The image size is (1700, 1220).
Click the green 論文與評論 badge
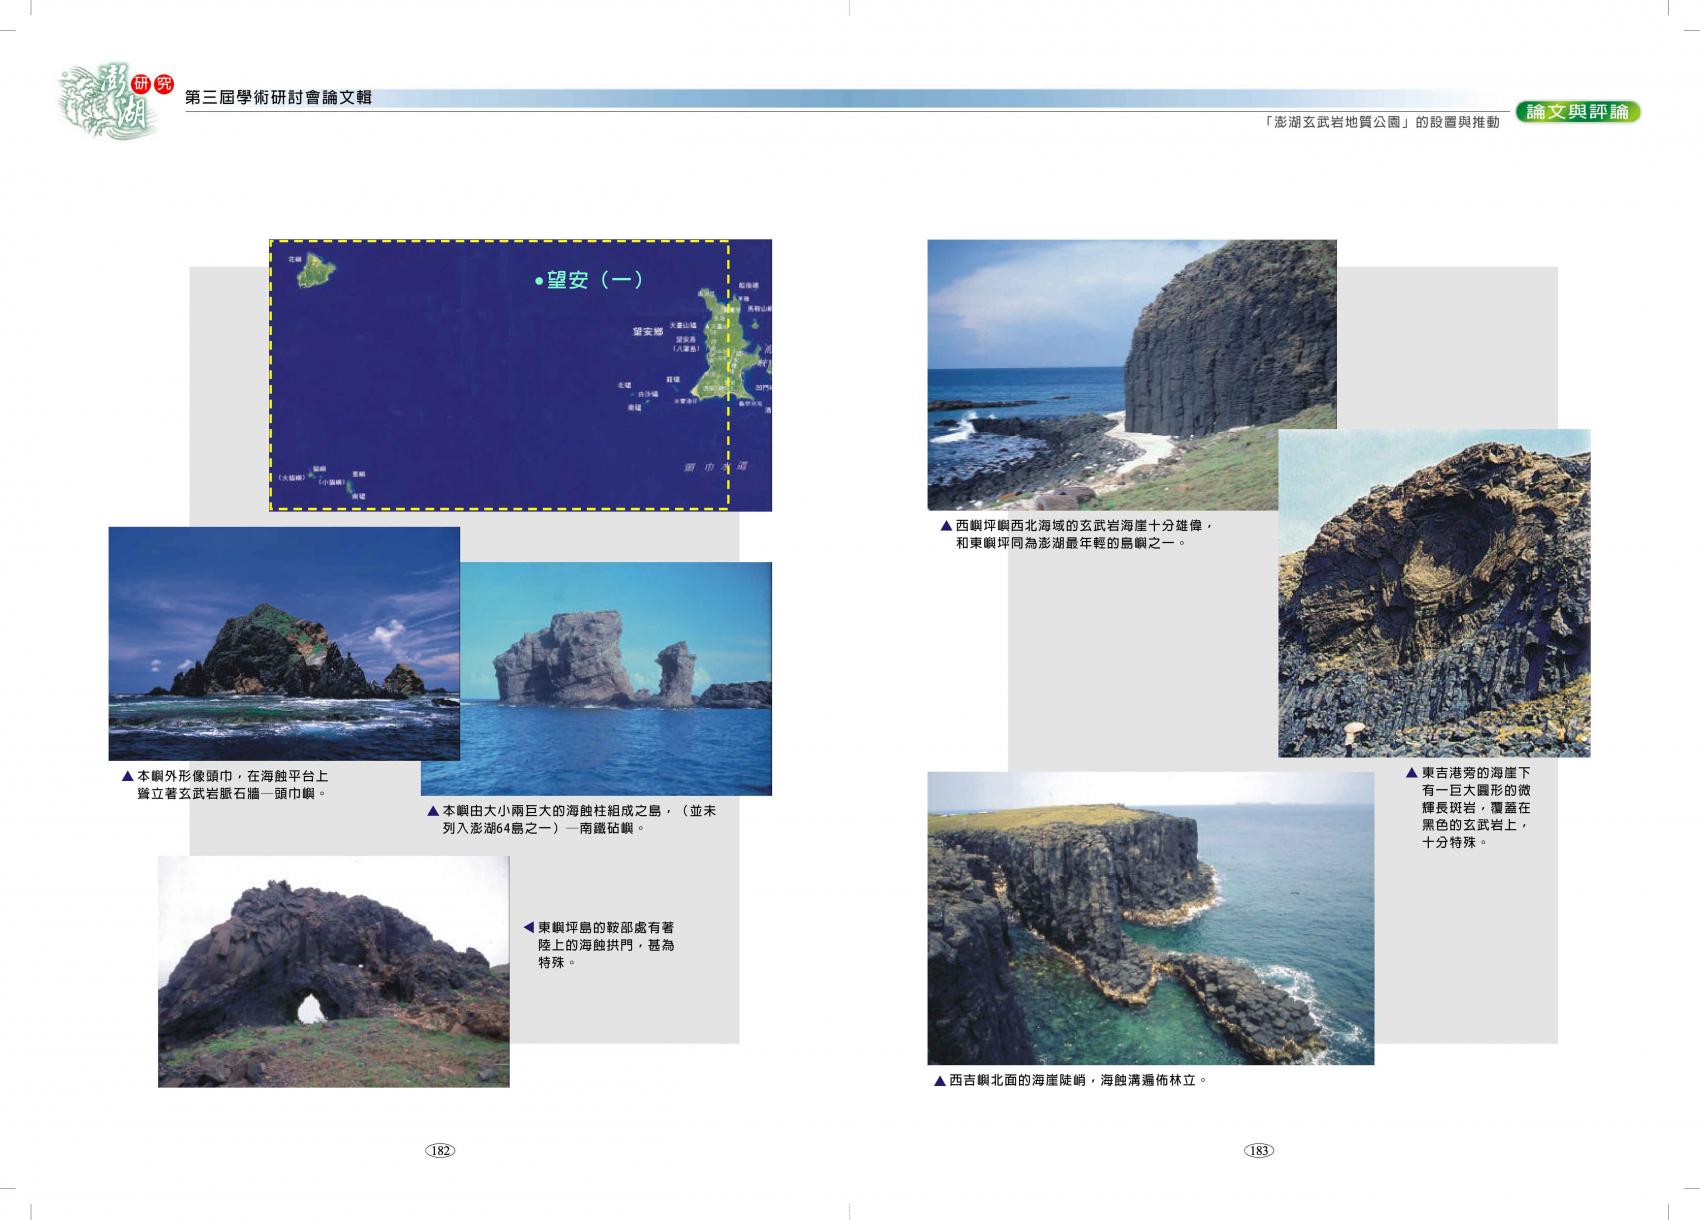click(1578, 112)
